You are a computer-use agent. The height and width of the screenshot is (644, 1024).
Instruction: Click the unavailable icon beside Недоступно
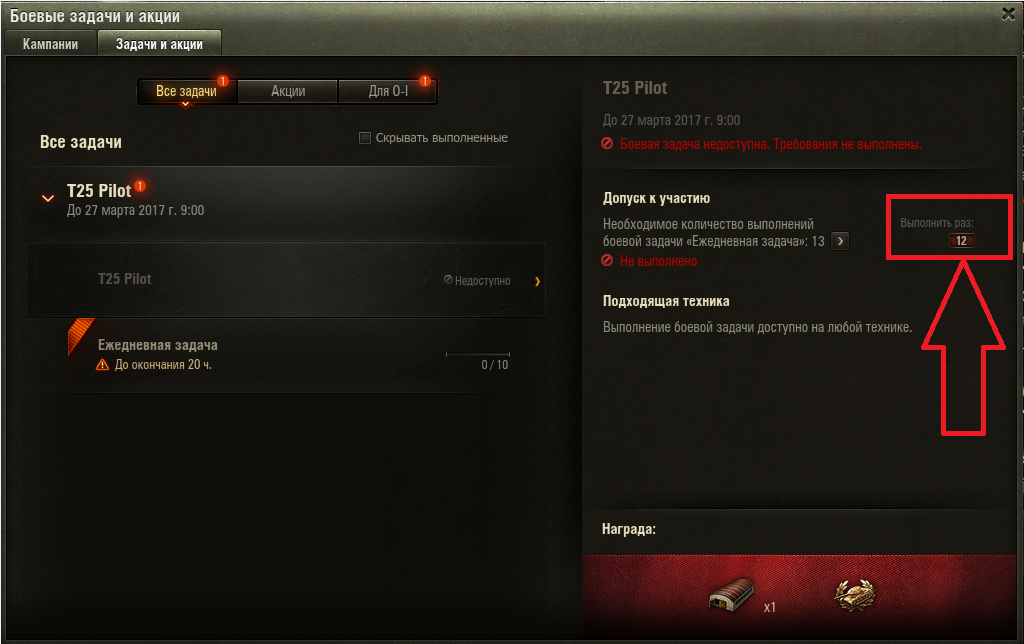[x=448, y=280]
